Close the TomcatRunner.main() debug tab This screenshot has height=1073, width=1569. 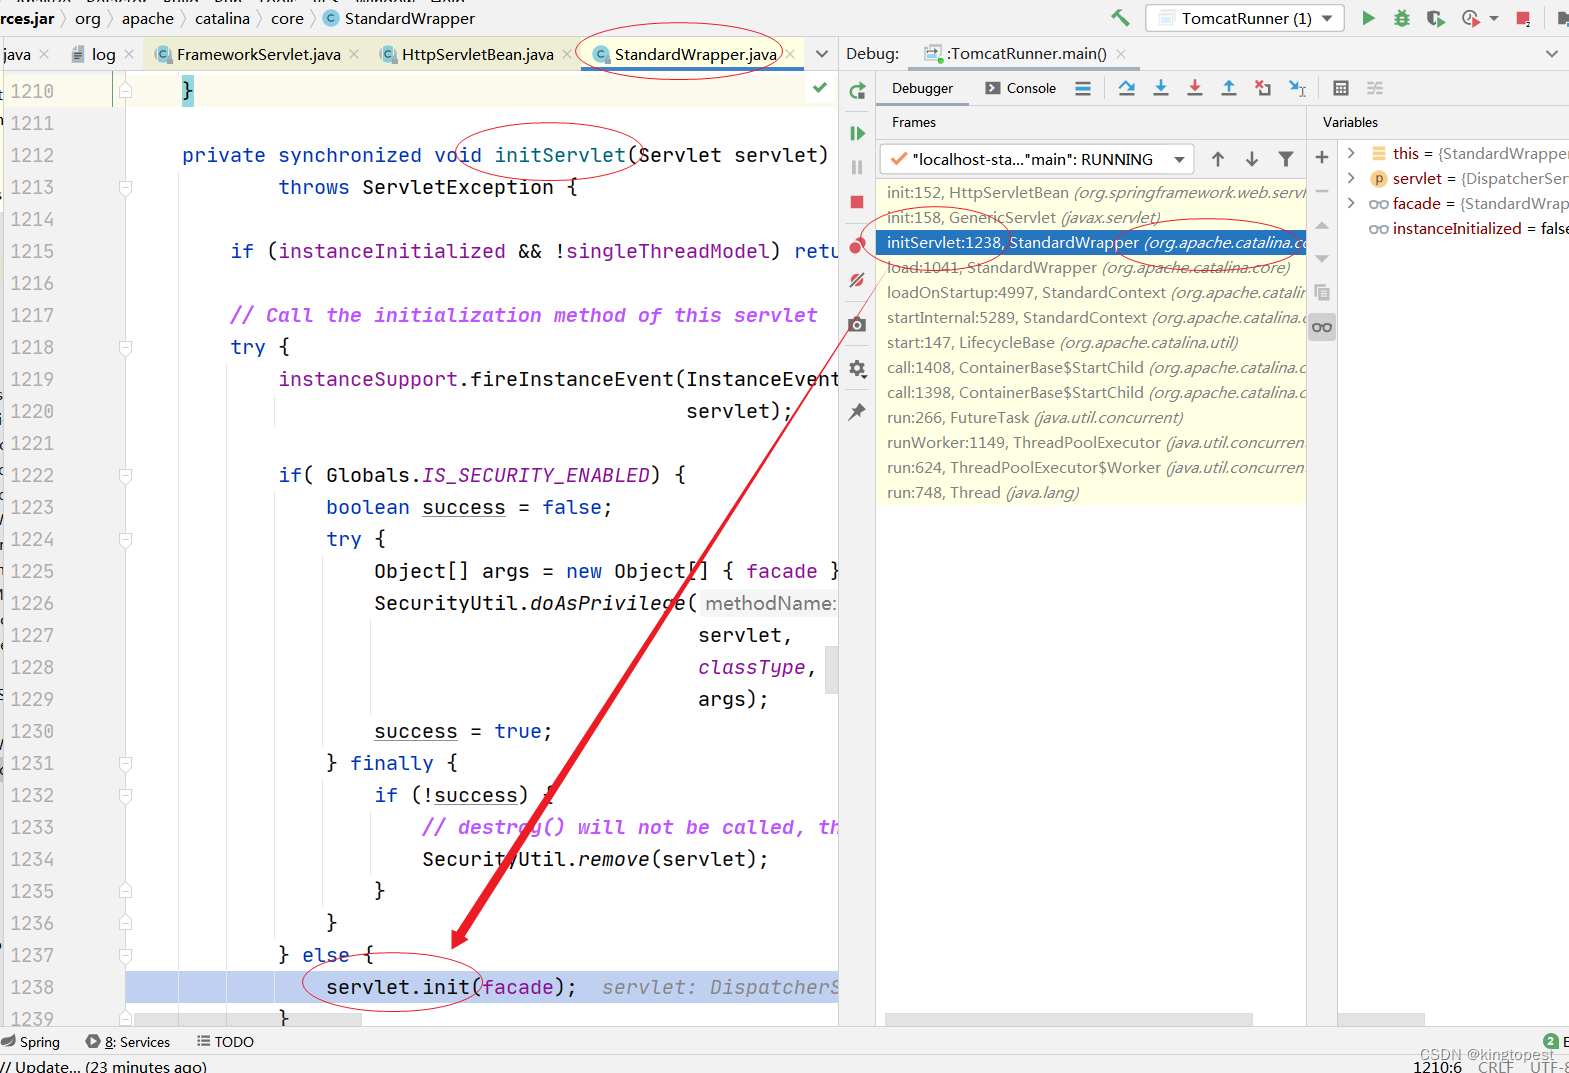1121,54
